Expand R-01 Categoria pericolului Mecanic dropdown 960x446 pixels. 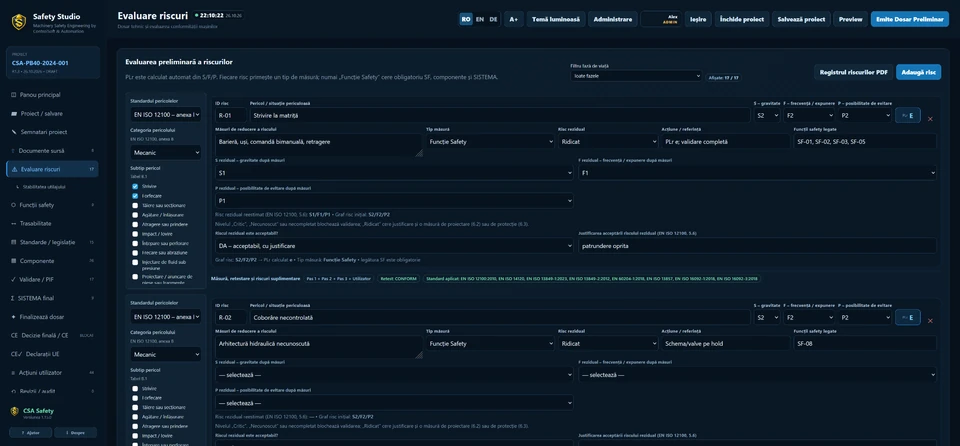tap(165, 152)
